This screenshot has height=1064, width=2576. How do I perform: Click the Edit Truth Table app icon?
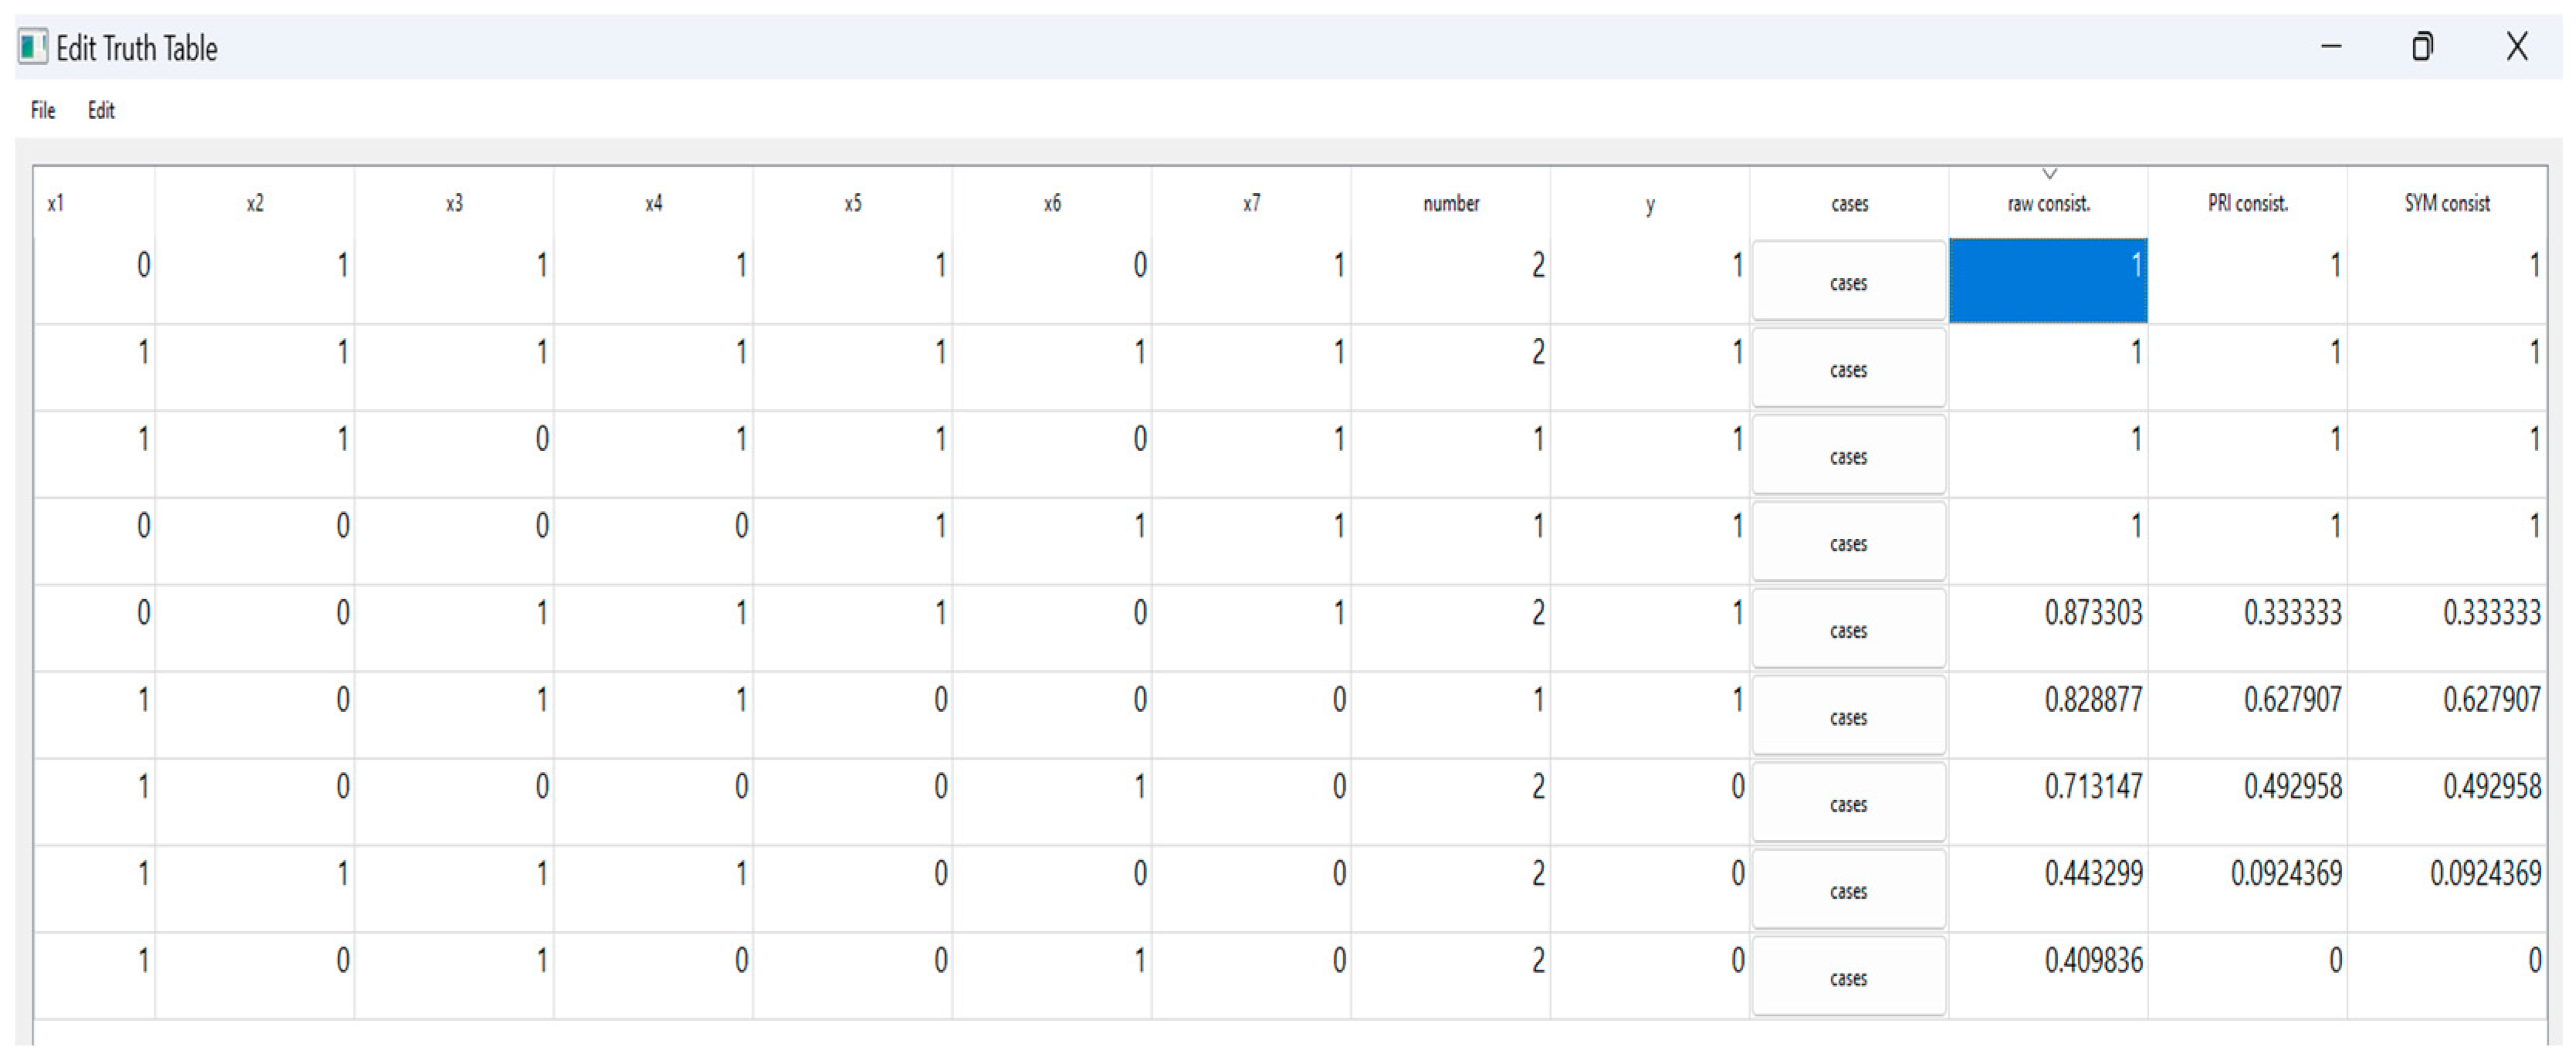tap(32, 47)
